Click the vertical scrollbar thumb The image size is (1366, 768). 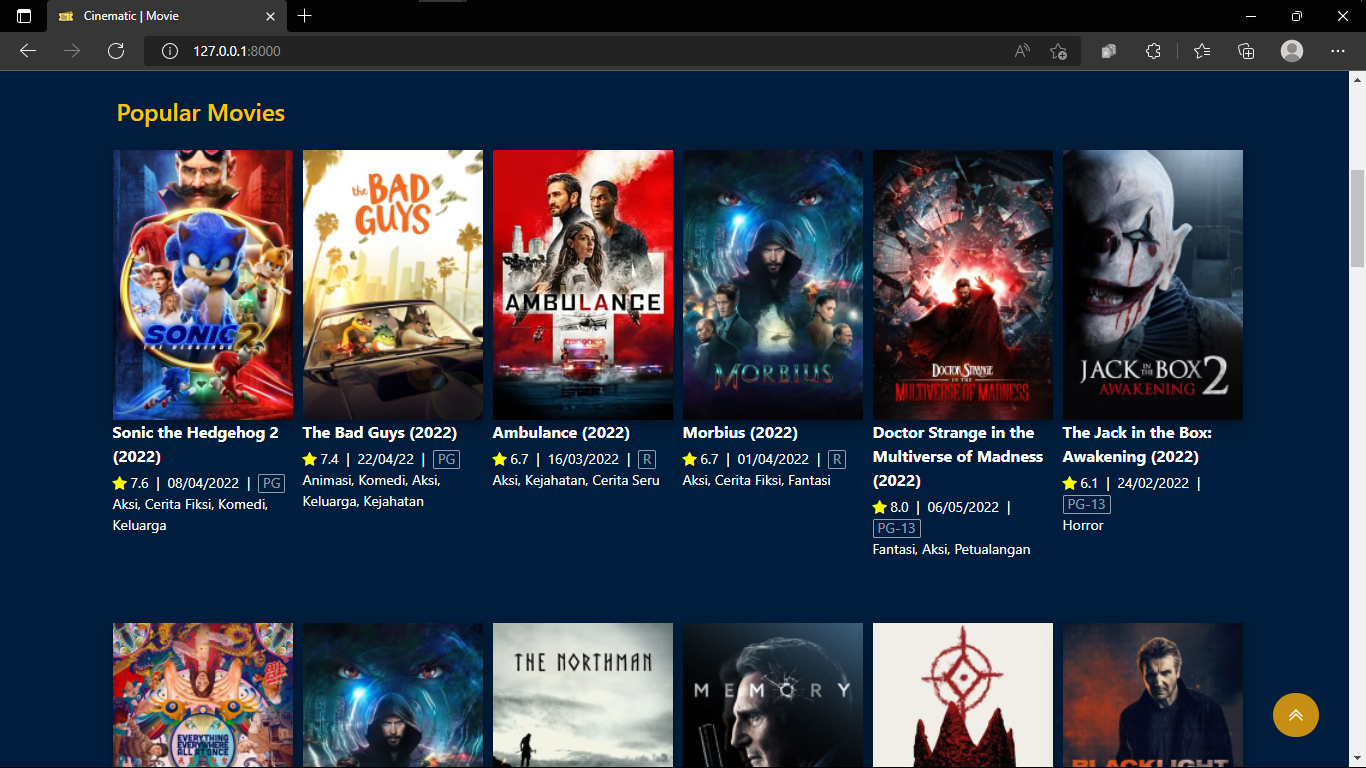coord(1357,218)
